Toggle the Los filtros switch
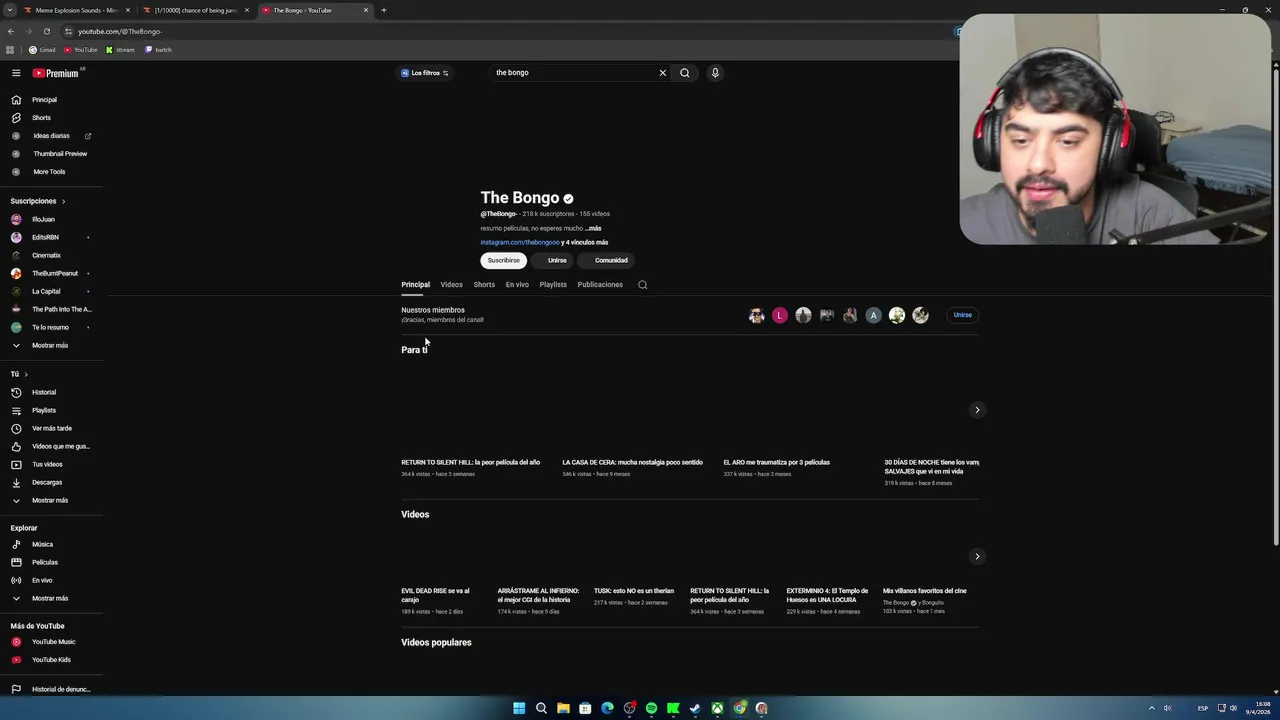This screenshot has width=1280, height=720. (445, 73)
